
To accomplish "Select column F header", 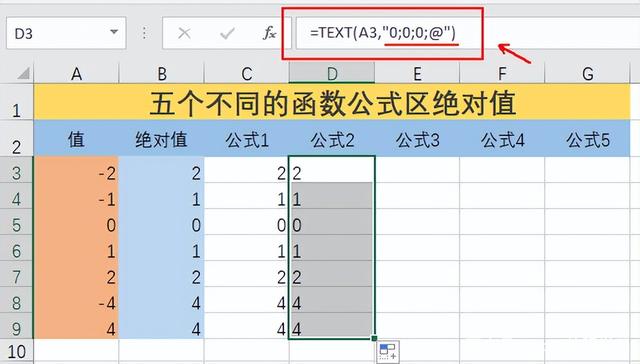I will (502, 73).
